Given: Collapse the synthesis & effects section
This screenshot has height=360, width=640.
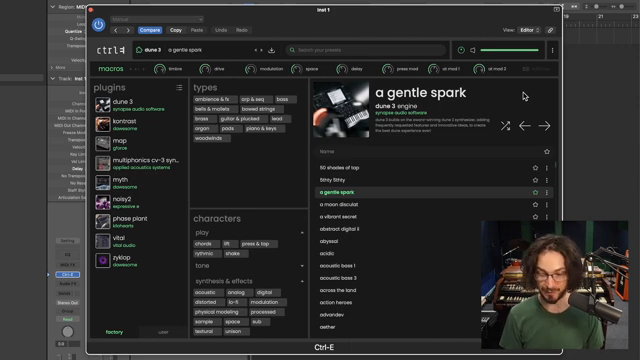Looking at the screenshot, I should [x=302, y=281].
